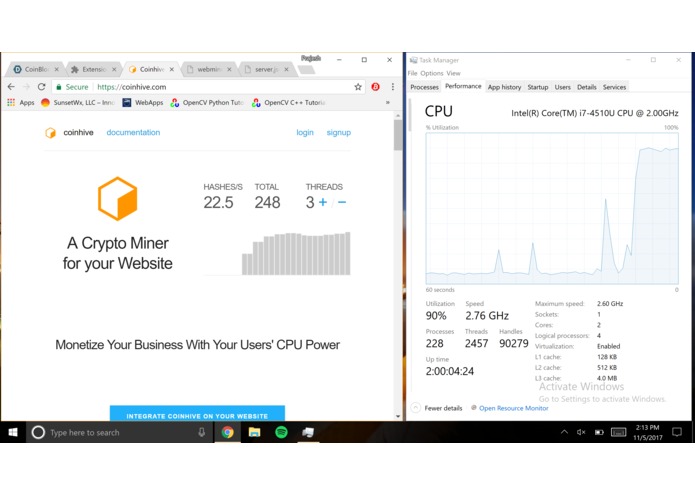Image resolution: width=695 pixels, height=494 pixels.
Task: Open OpenCV C++ Tutorial bookmark
Action: click(x=289, y=102)
